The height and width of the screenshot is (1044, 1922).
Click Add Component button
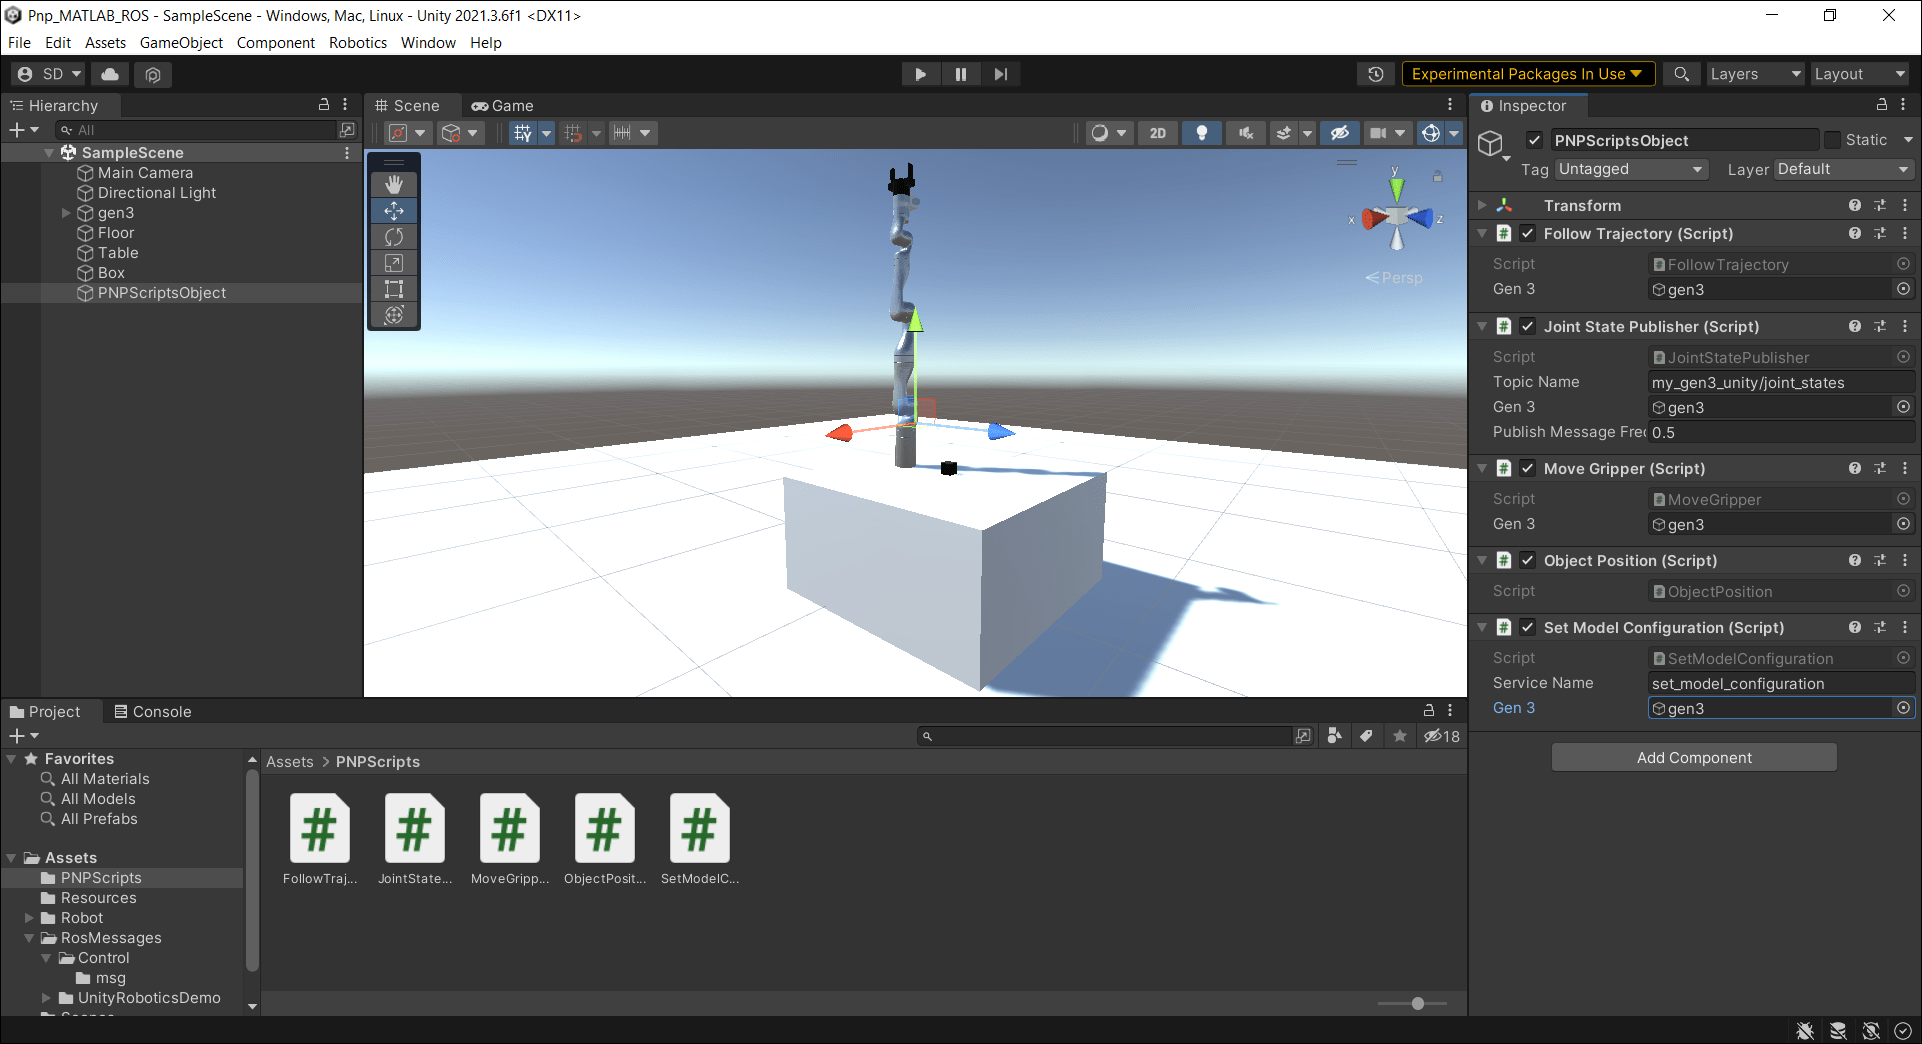tap(1694, 758)
